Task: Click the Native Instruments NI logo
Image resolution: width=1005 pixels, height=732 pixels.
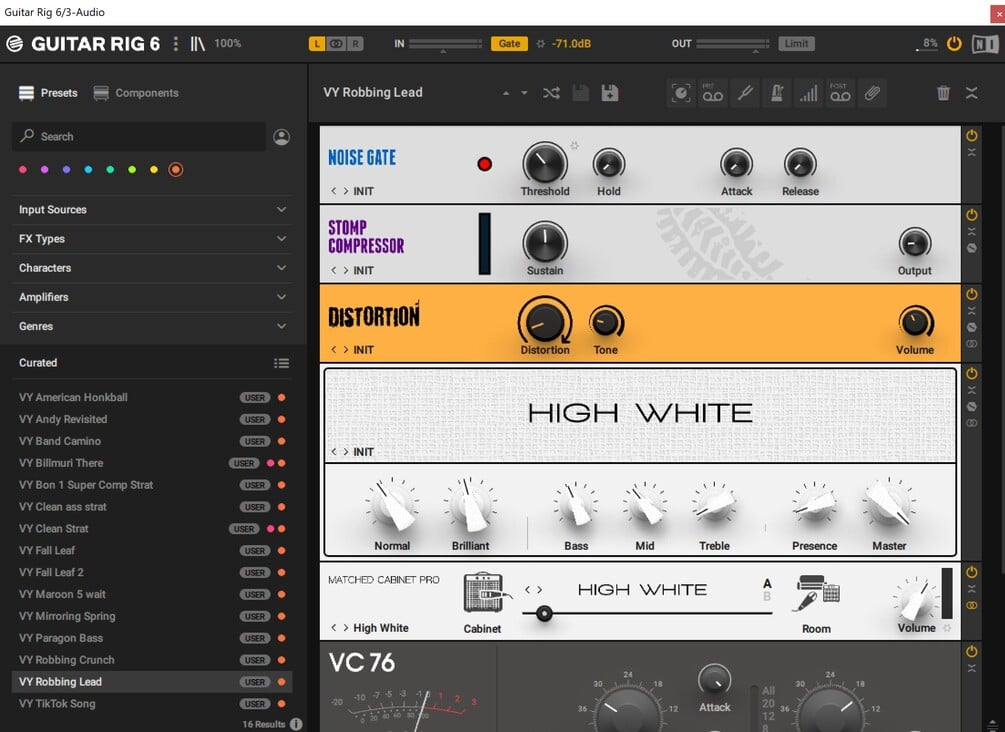Action: [x=984, y=44]
